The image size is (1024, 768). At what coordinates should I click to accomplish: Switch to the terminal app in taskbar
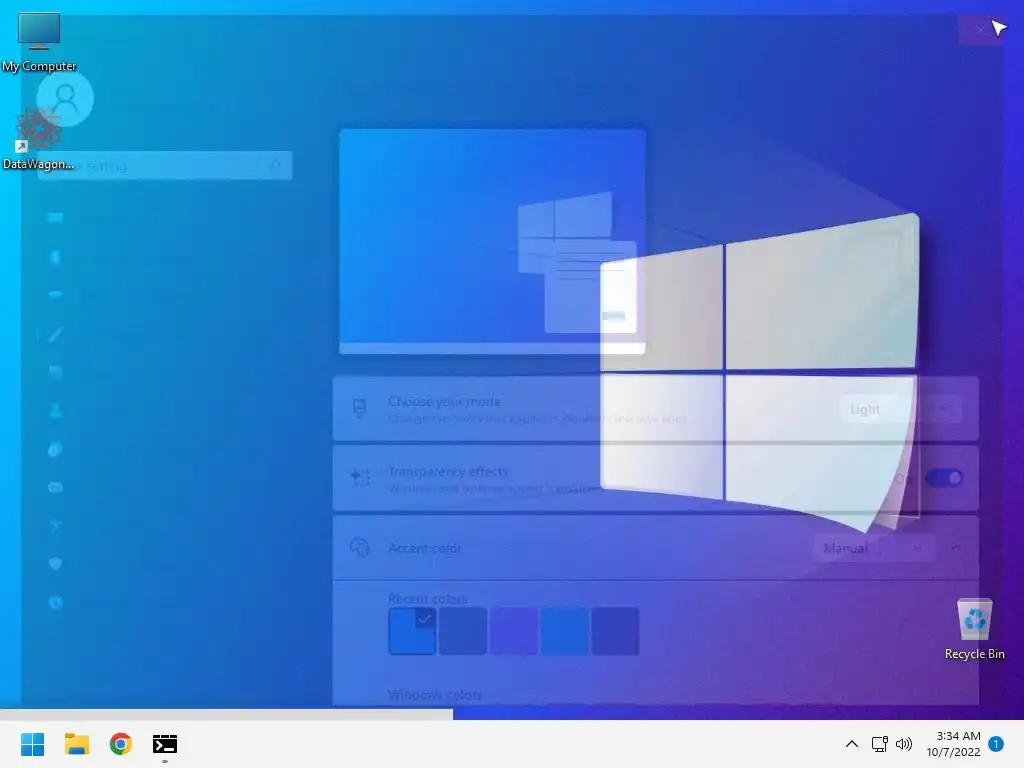click(x=165, y=744)
